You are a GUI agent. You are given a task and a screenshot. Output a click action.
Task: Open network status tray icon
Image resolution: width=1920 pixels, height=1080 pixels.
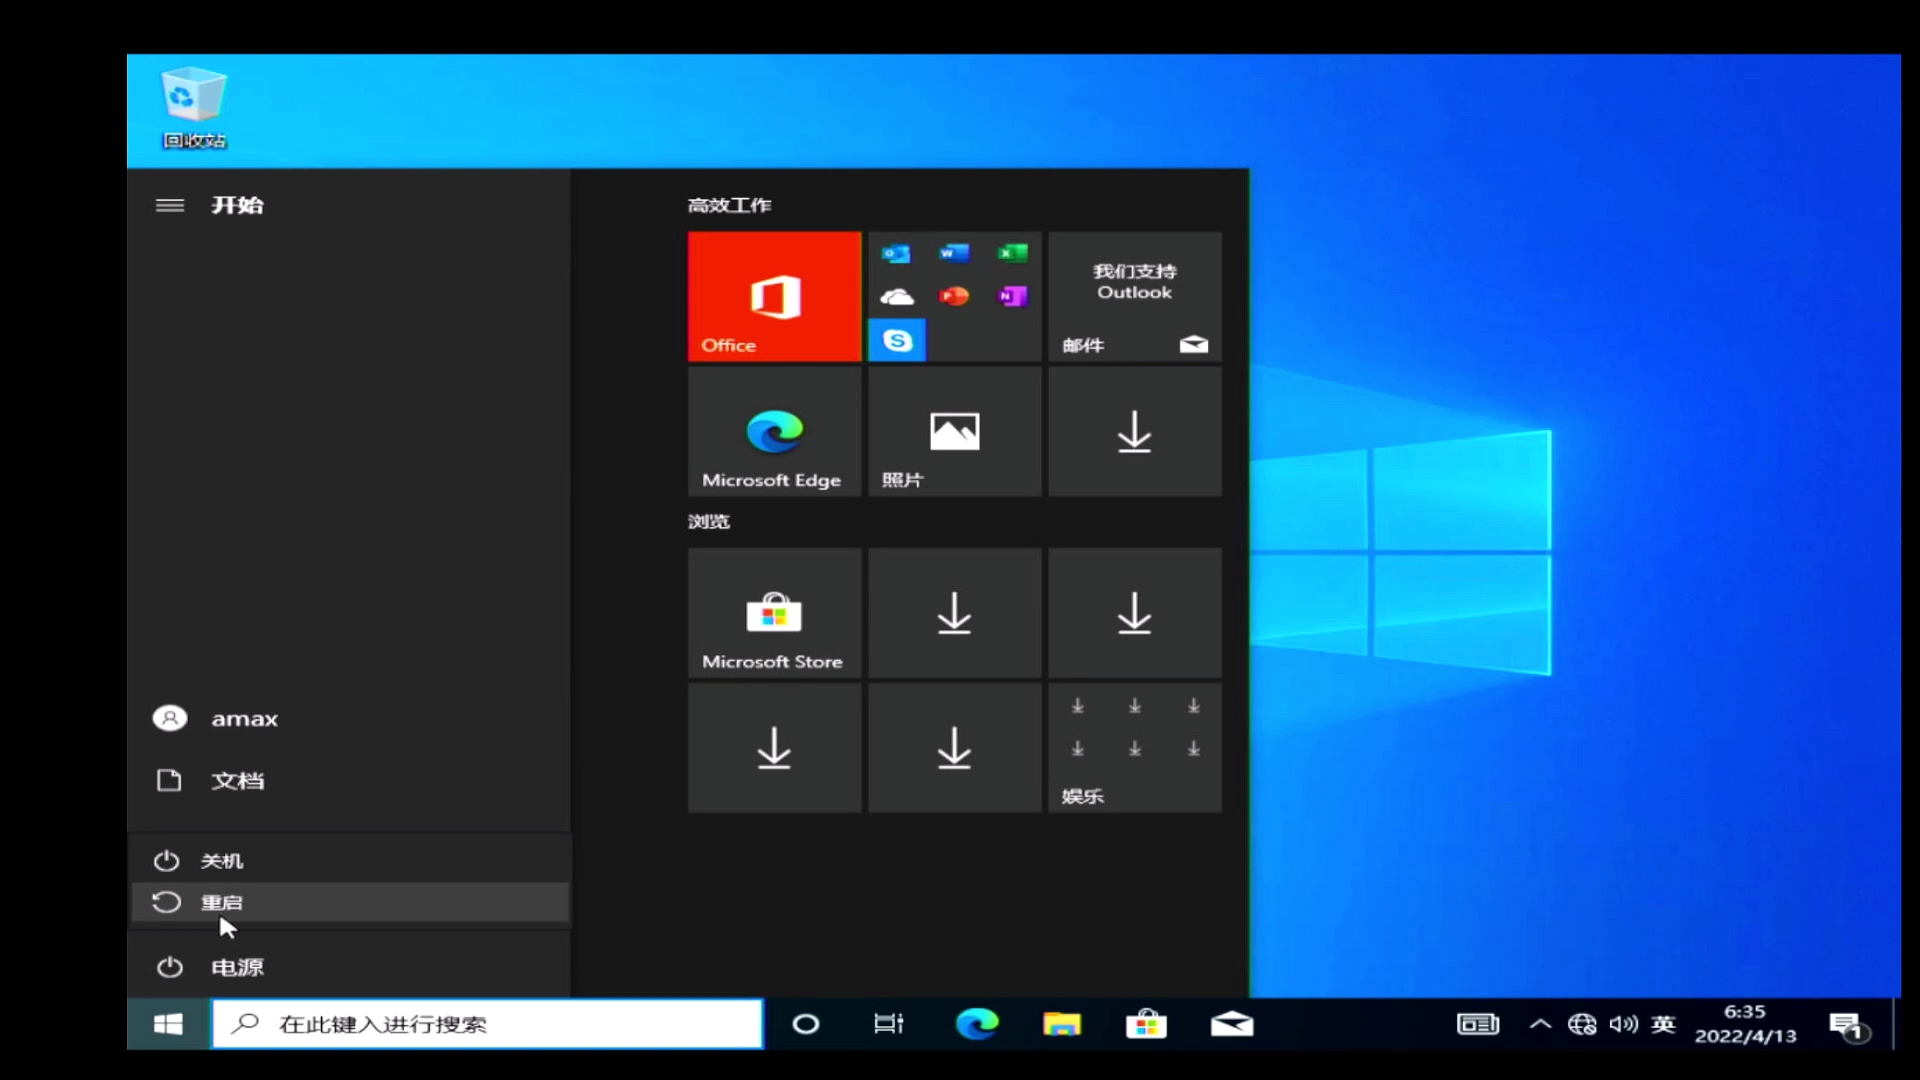[1582, 1024]
